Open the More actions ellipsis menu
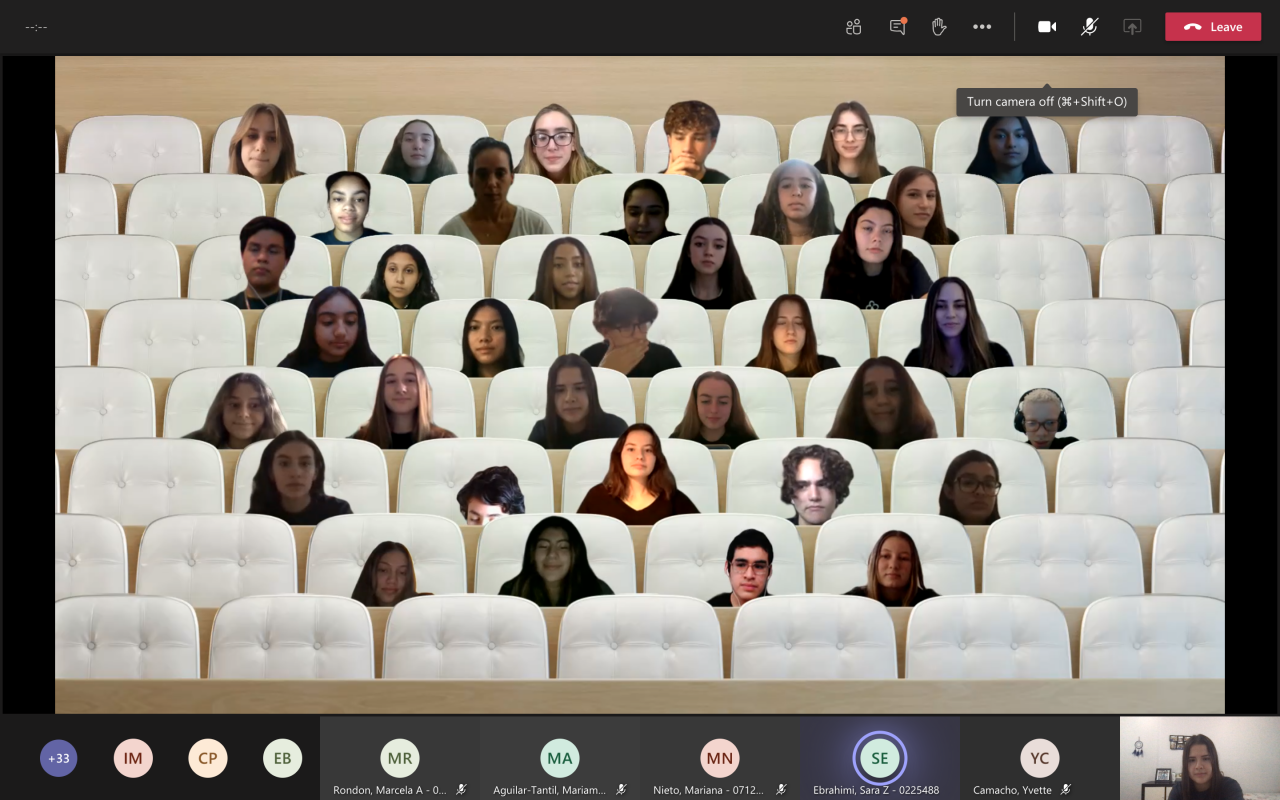This screenshot has width=1280, height=800. pos(982,27)
